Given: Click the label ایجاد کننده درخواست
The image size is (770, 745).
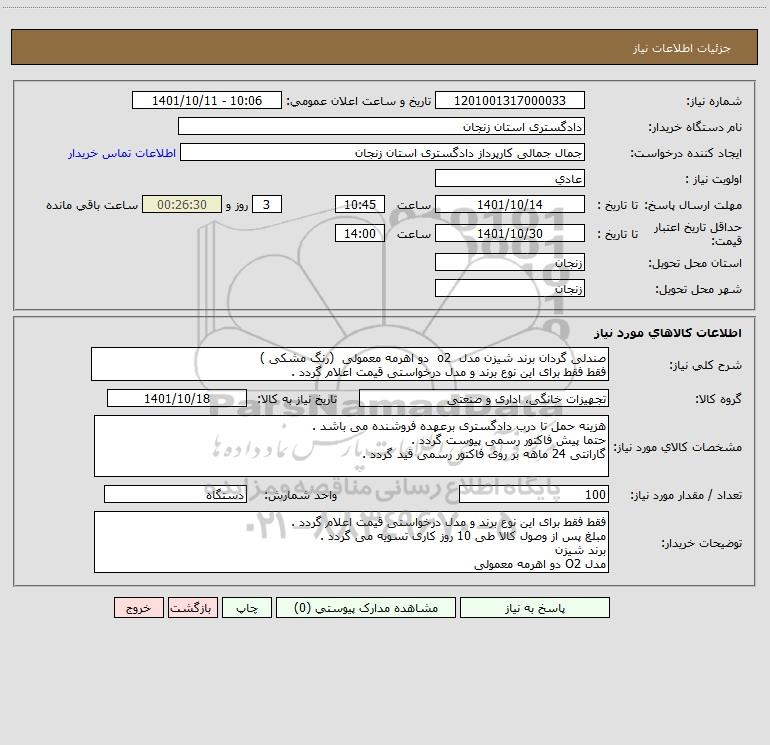Looking at the screenshot, I should [686, 153].
